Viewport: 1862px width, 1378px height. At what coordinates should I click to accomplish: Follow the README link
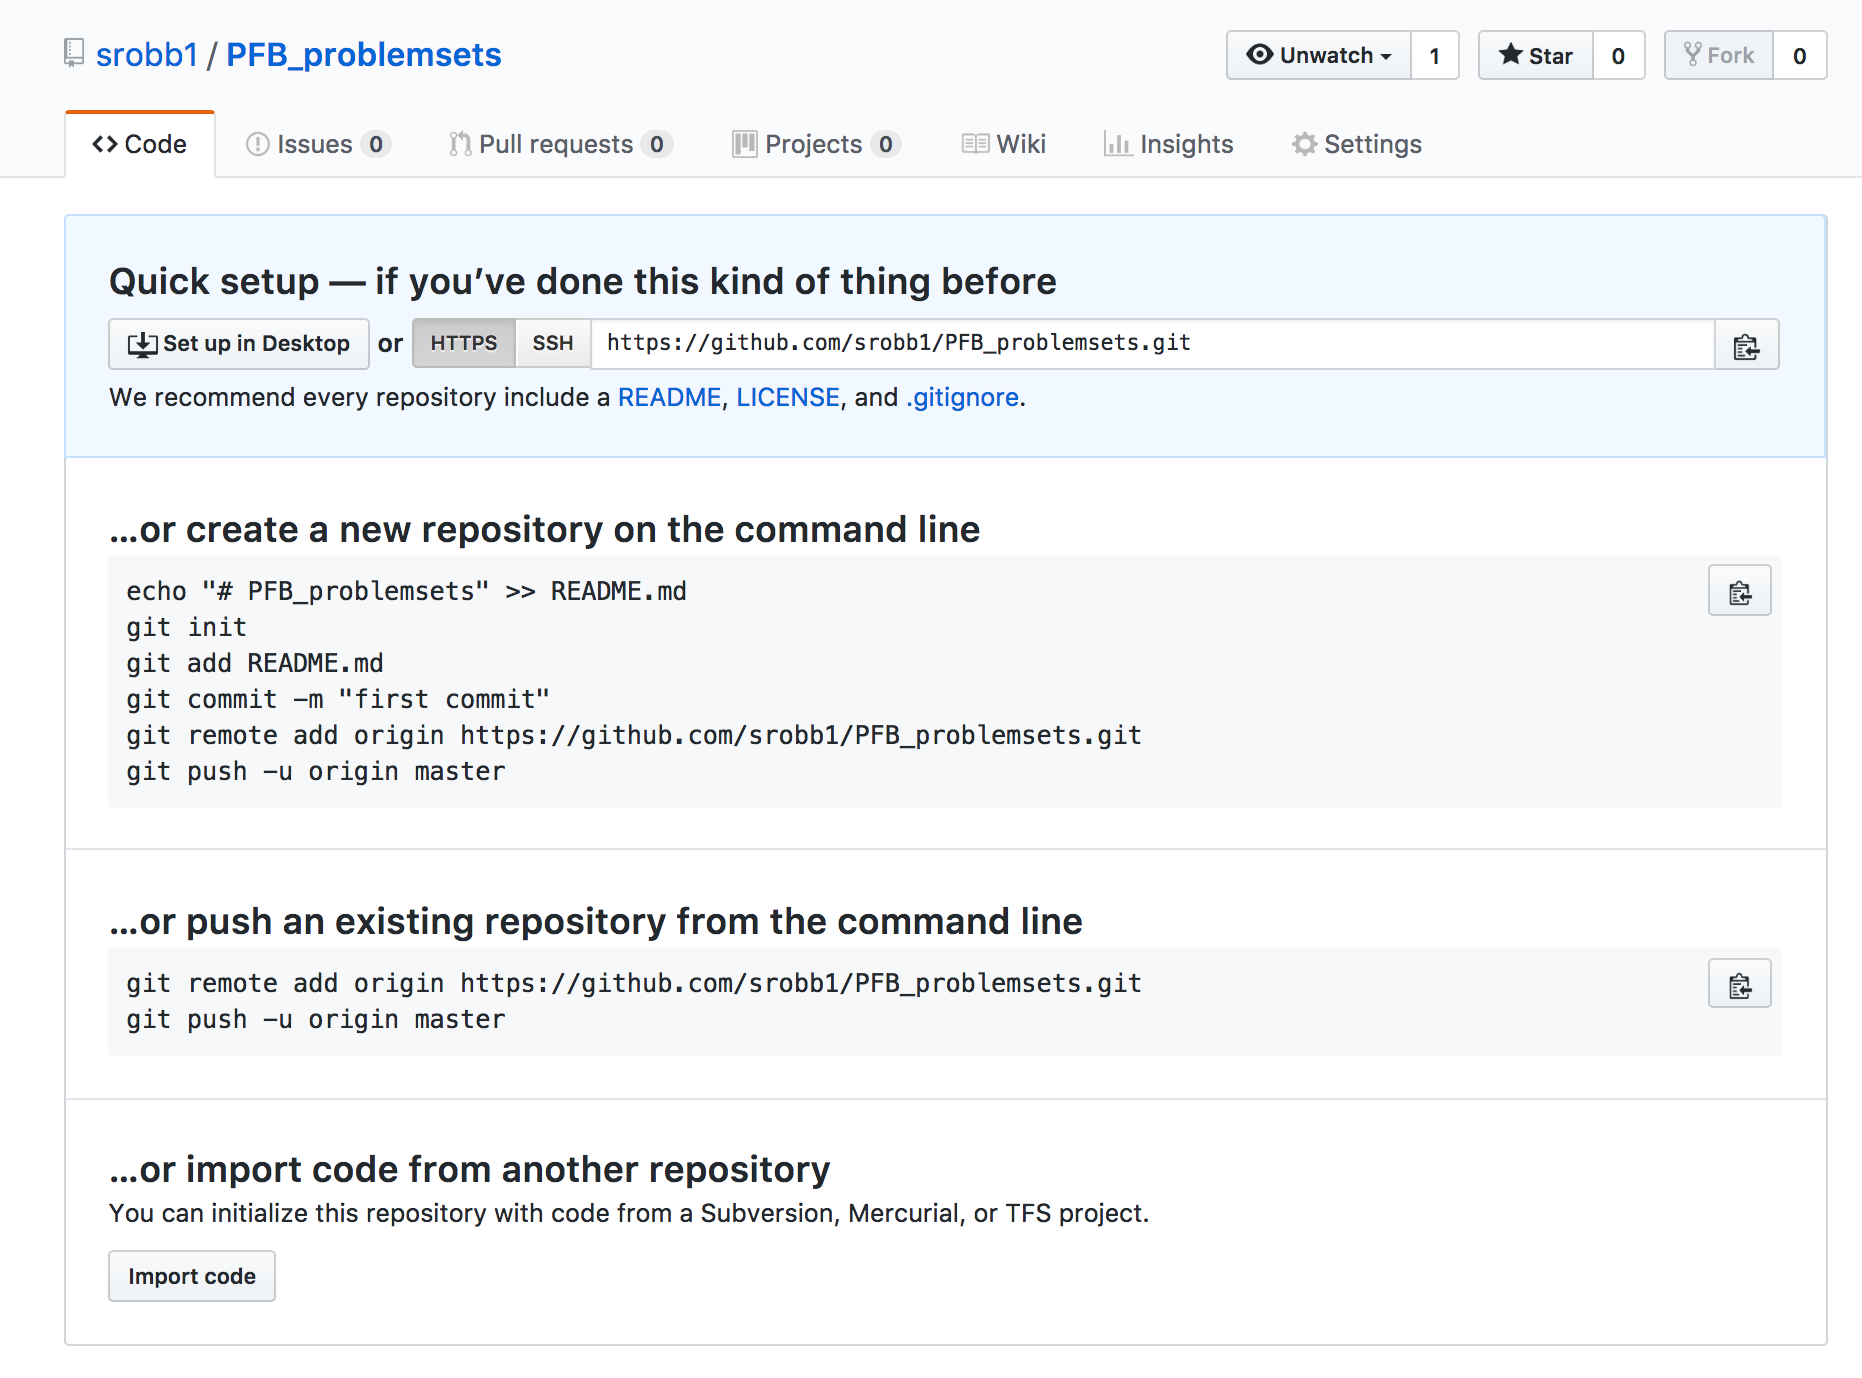[669, 398]
